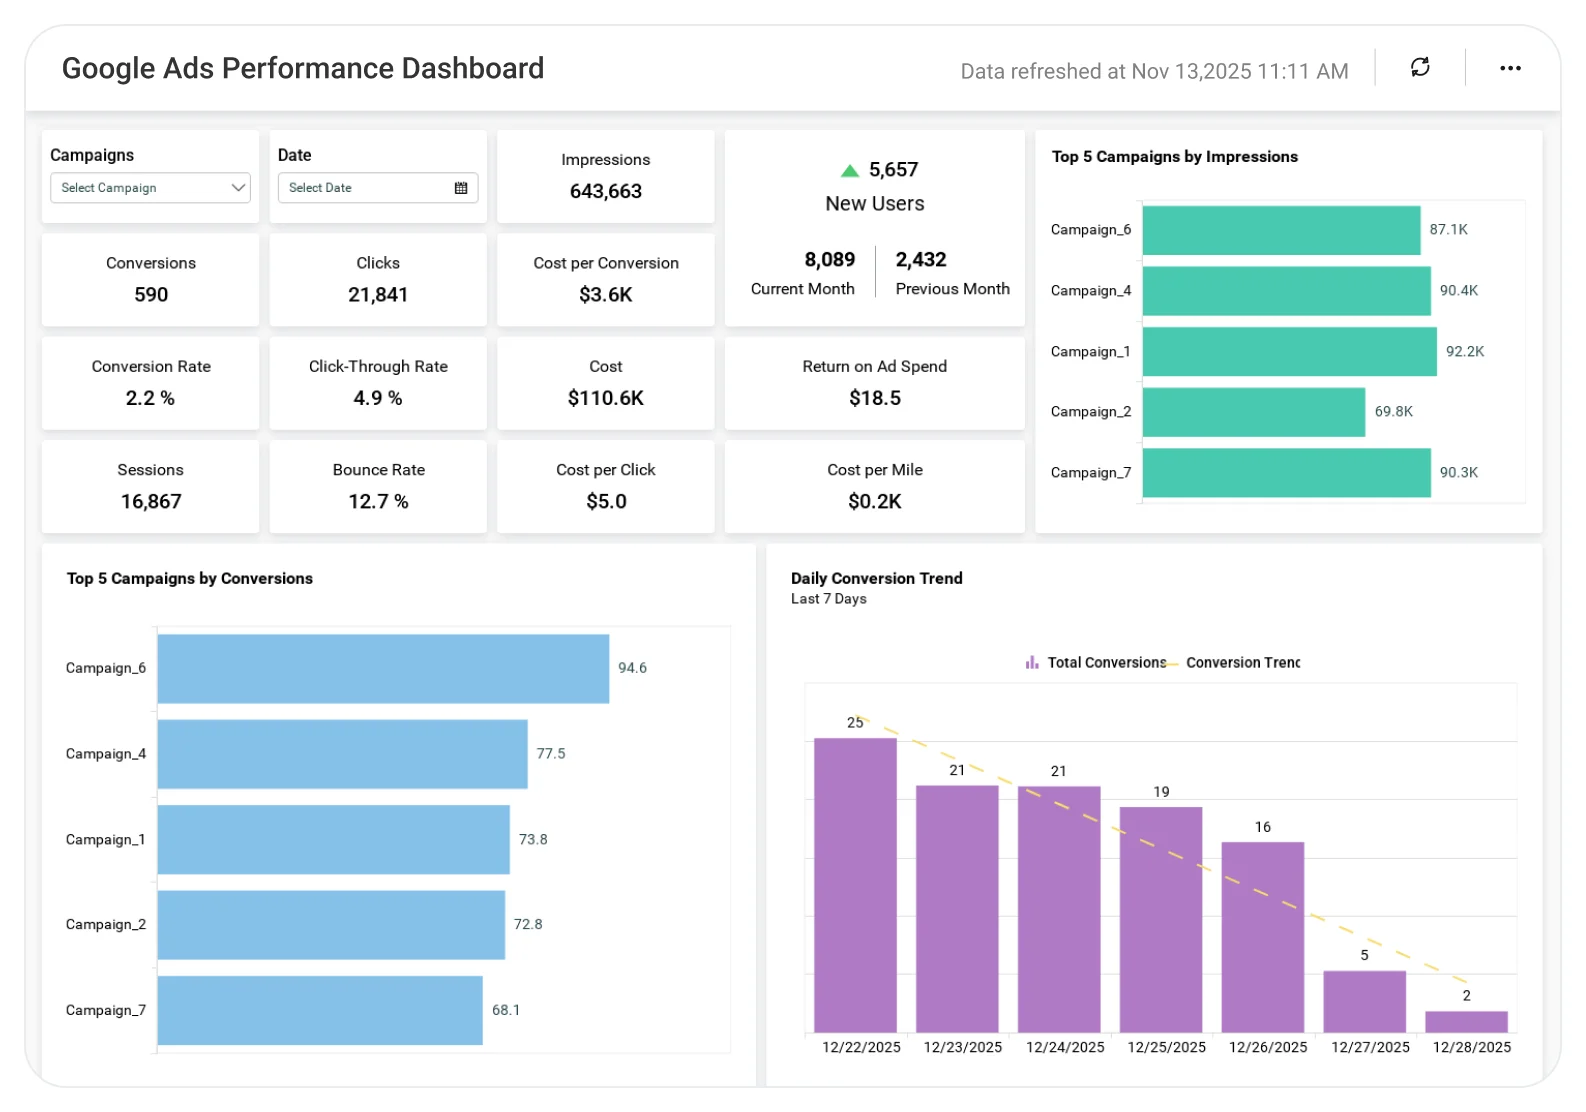The width and height of the screenshot is (1586, 1112).
Task: Click the Top 5 Campaigns by Impressions title
Action: pos(1175,157)
